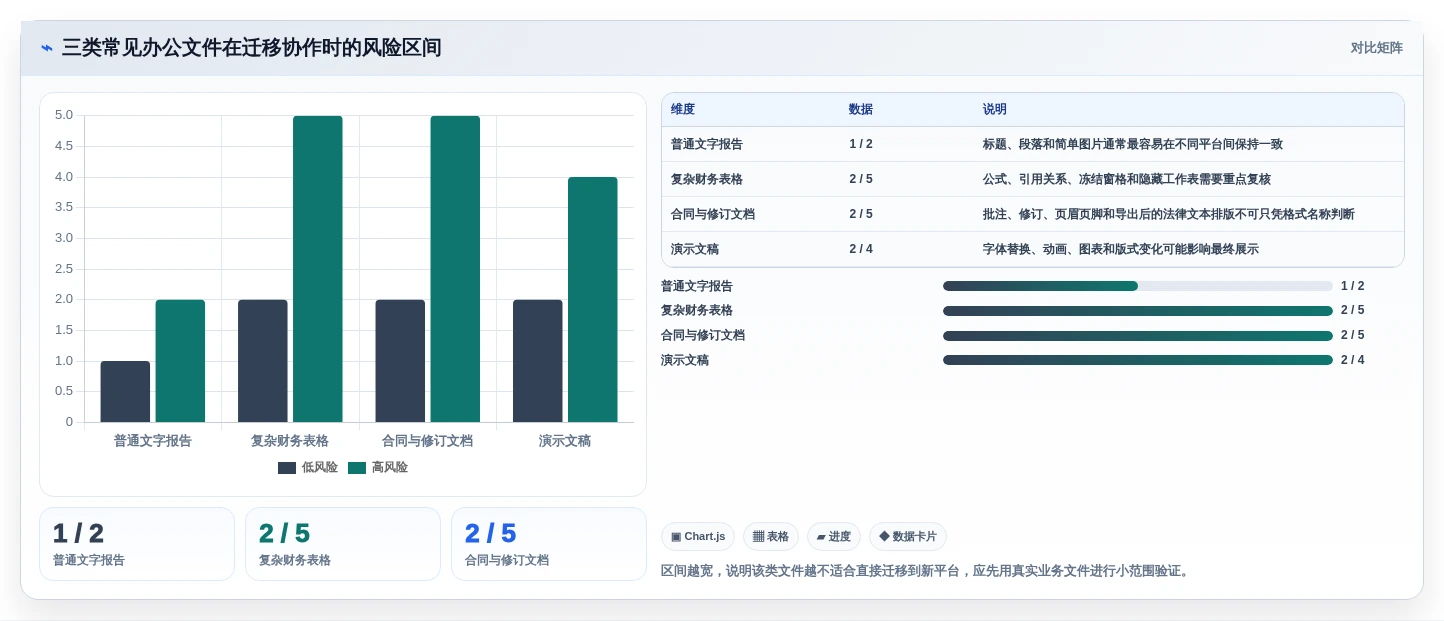Click the lightning icon beside the title
This screenshot has width=1444, height=621.
[47, 48]
